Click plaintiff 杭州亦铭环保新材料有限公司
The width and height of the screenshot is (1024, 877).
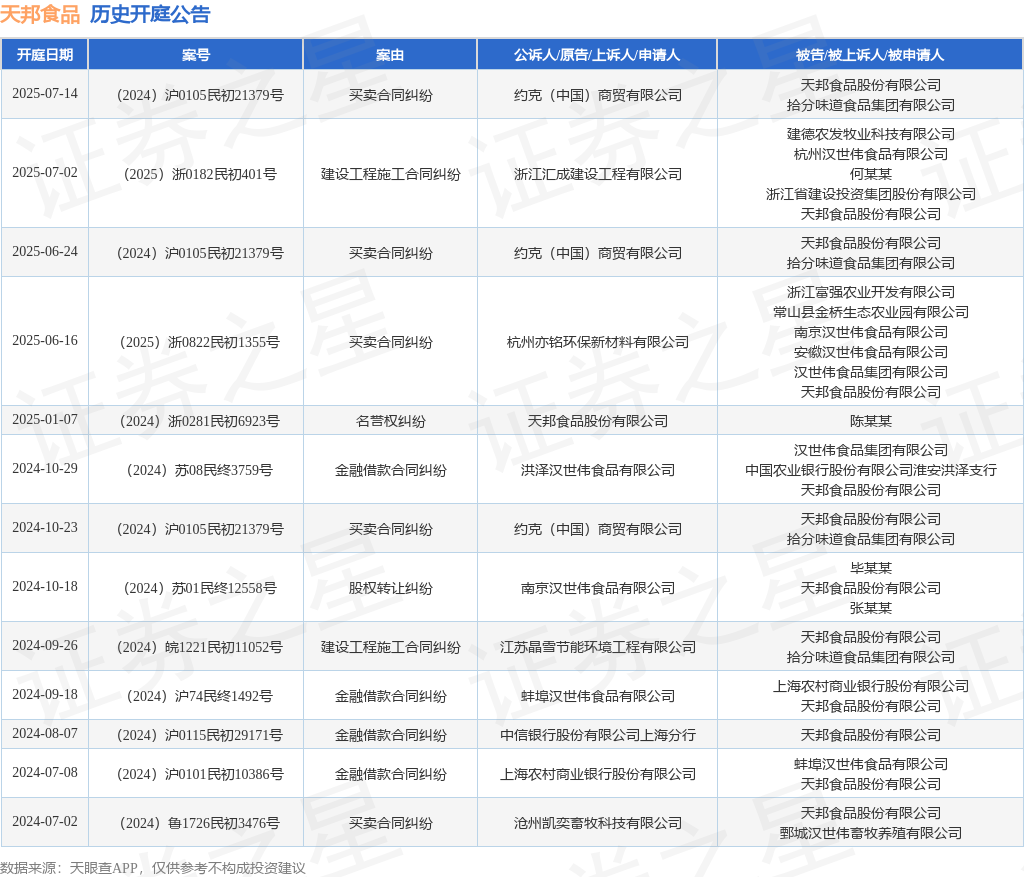[x=598, y=342]
